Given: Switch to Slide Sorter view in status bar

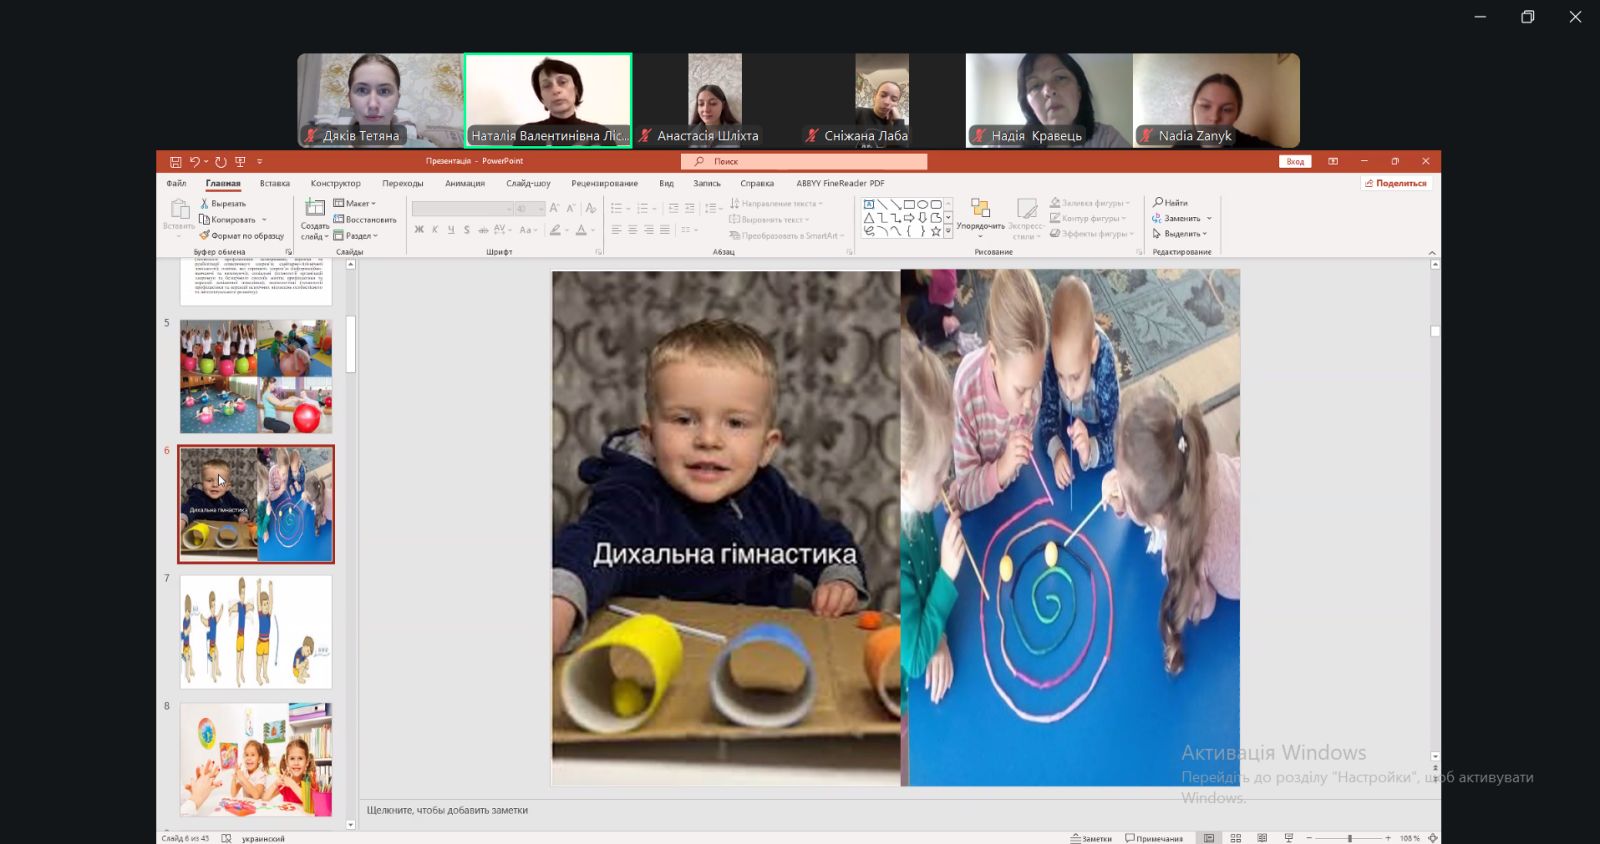Looking at the screenshot, I should pyautogui.click(x=1235, y=838).
